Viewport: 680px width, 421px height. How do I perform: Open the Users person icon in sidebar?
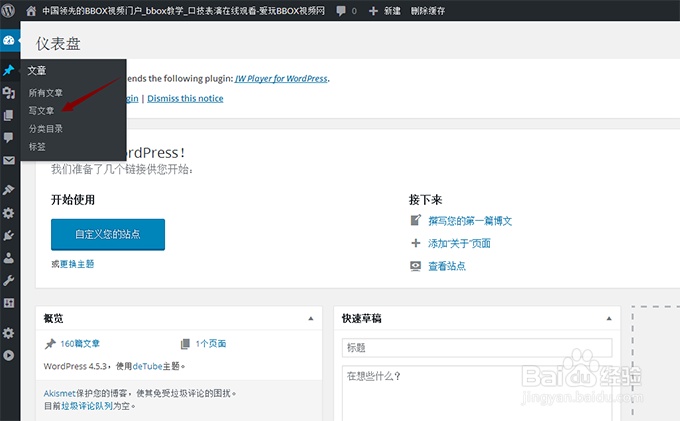9,258
